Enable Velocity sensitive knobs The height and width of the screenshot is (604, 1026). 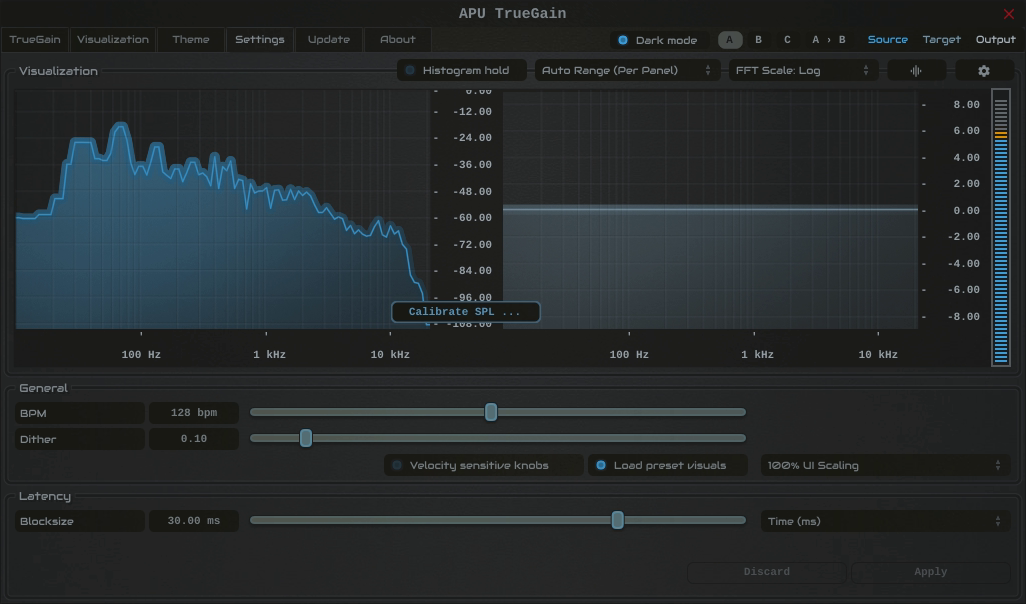(x=483, y=465)
